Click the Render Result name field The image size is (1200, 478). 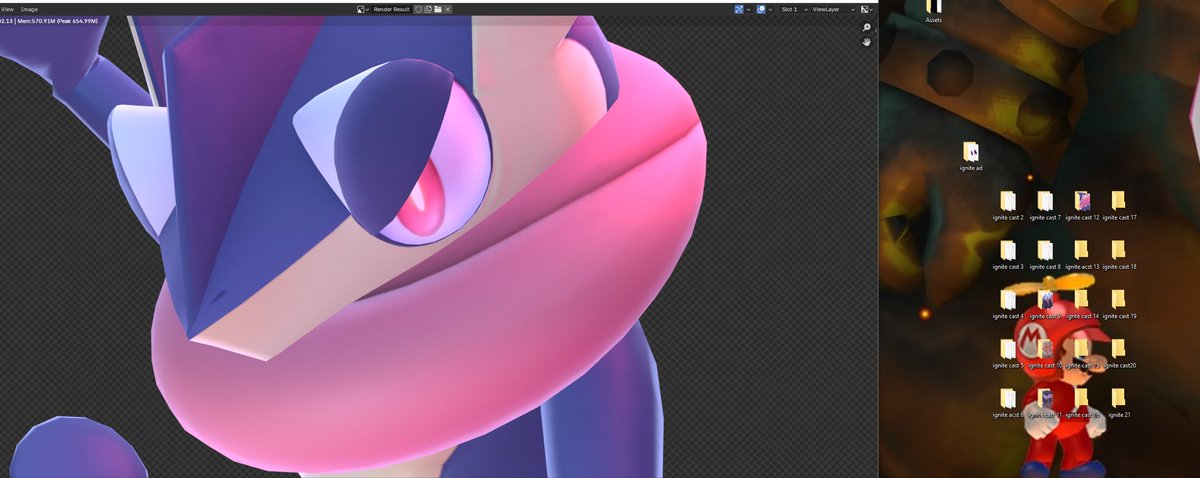tap(392, 9)
